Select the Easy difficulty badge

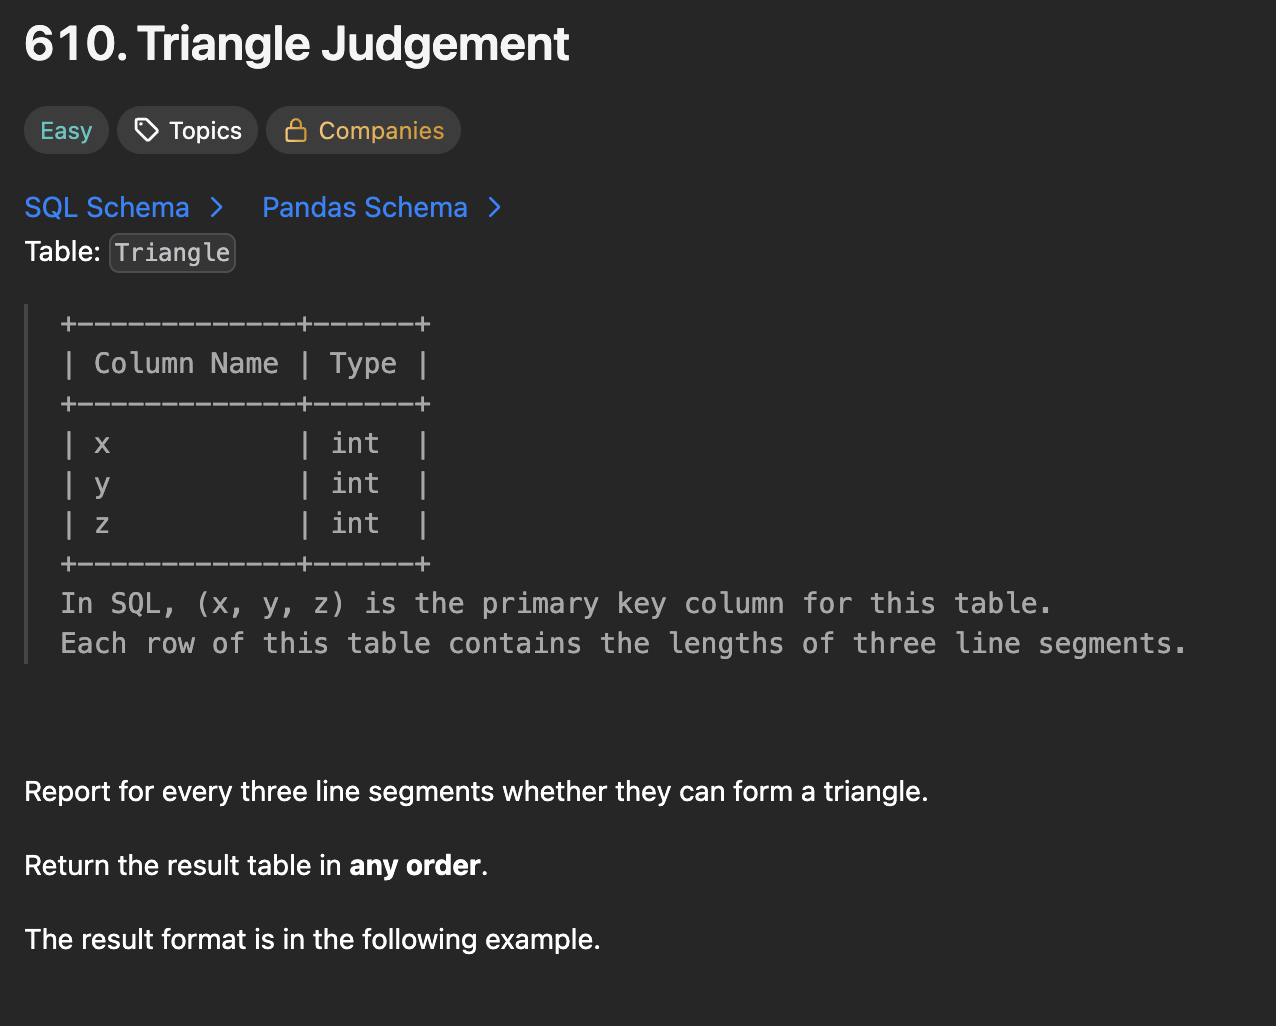[x=66, y=130]
